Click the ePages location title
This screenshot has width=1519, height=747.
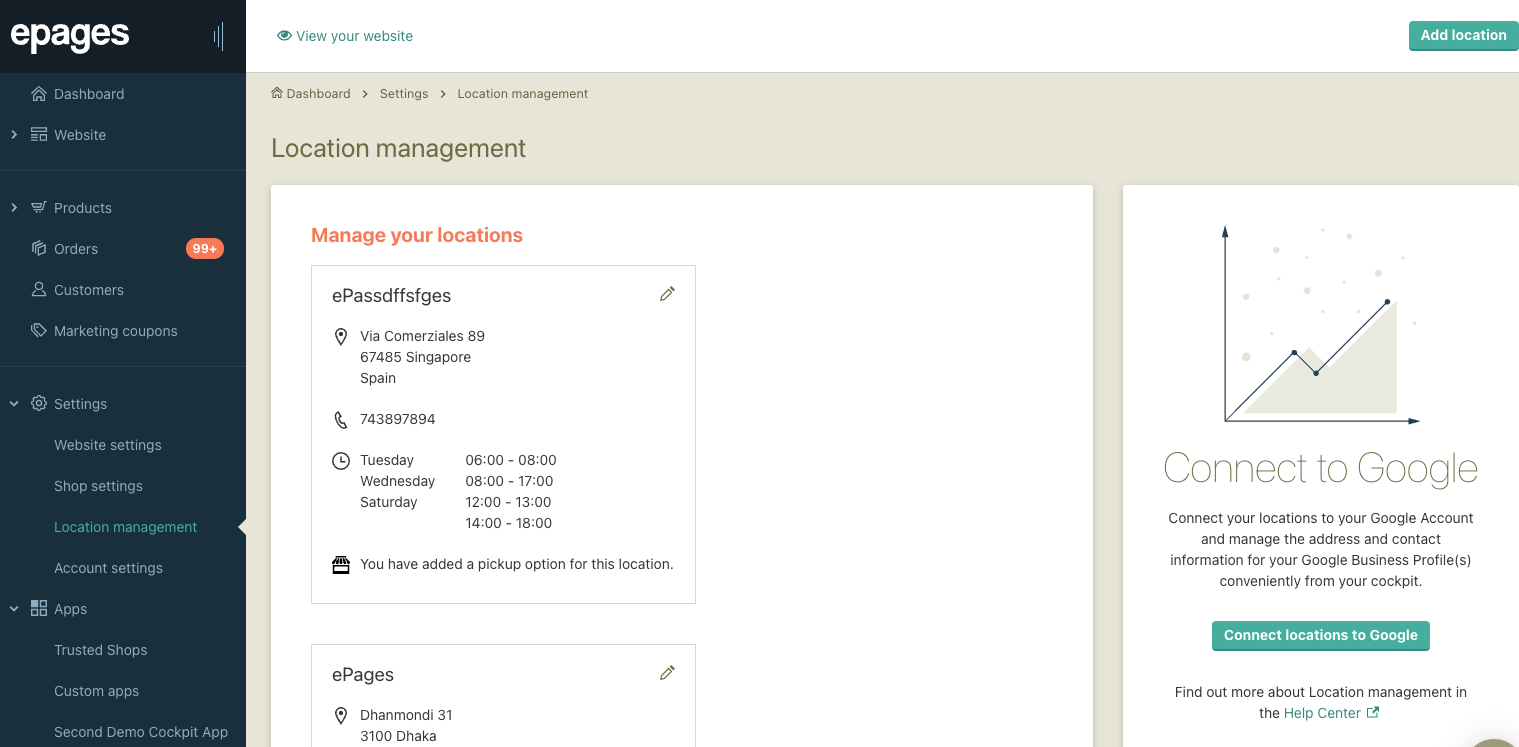coord(363,675)
